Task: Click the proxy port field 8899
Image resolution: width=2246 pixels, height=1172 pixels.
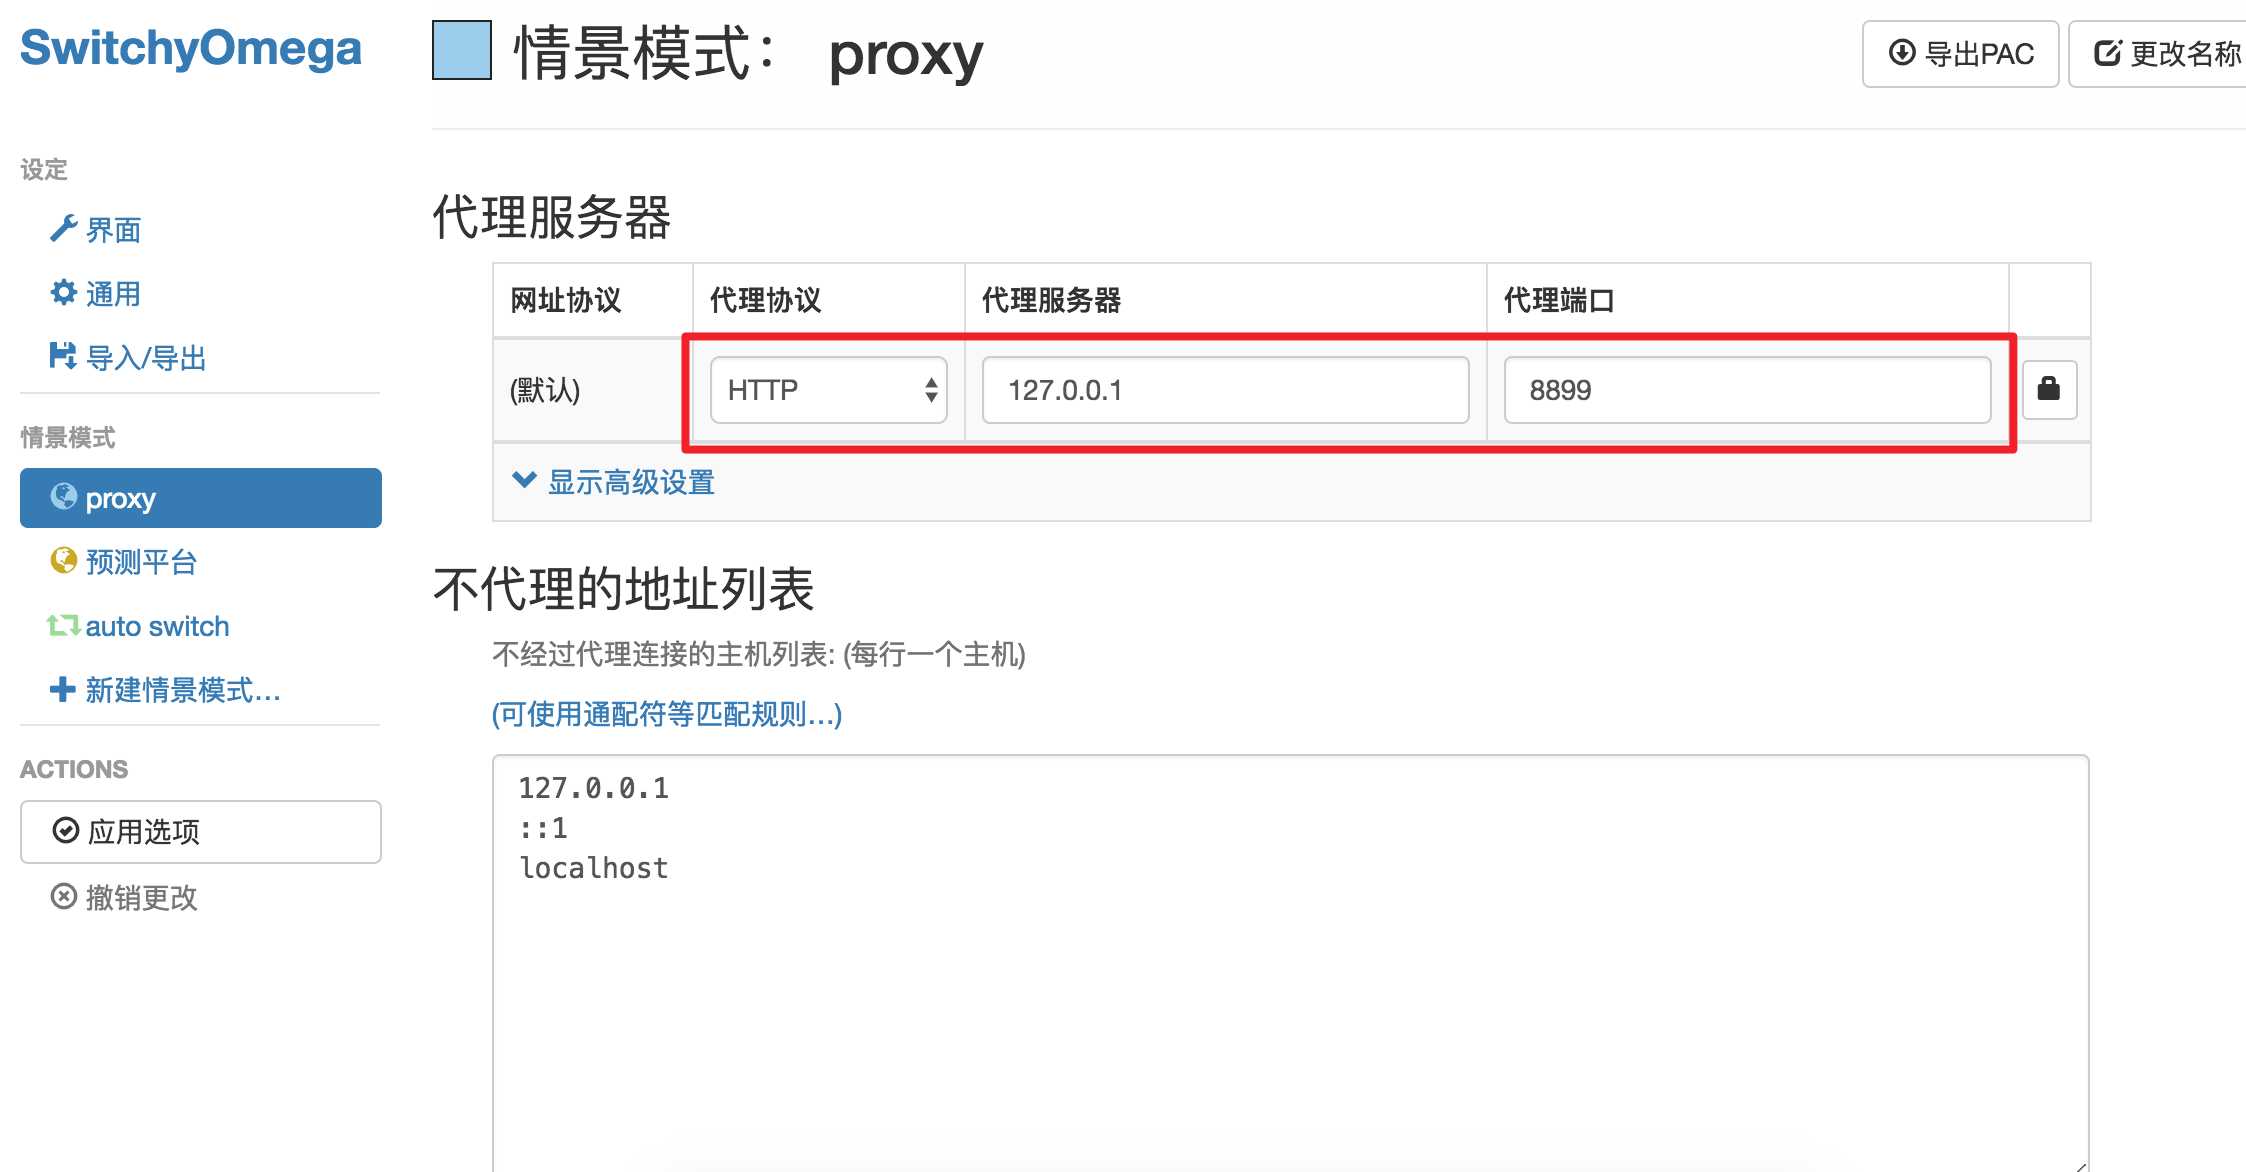Action: pyautogui.click(x=1748, y=390)
